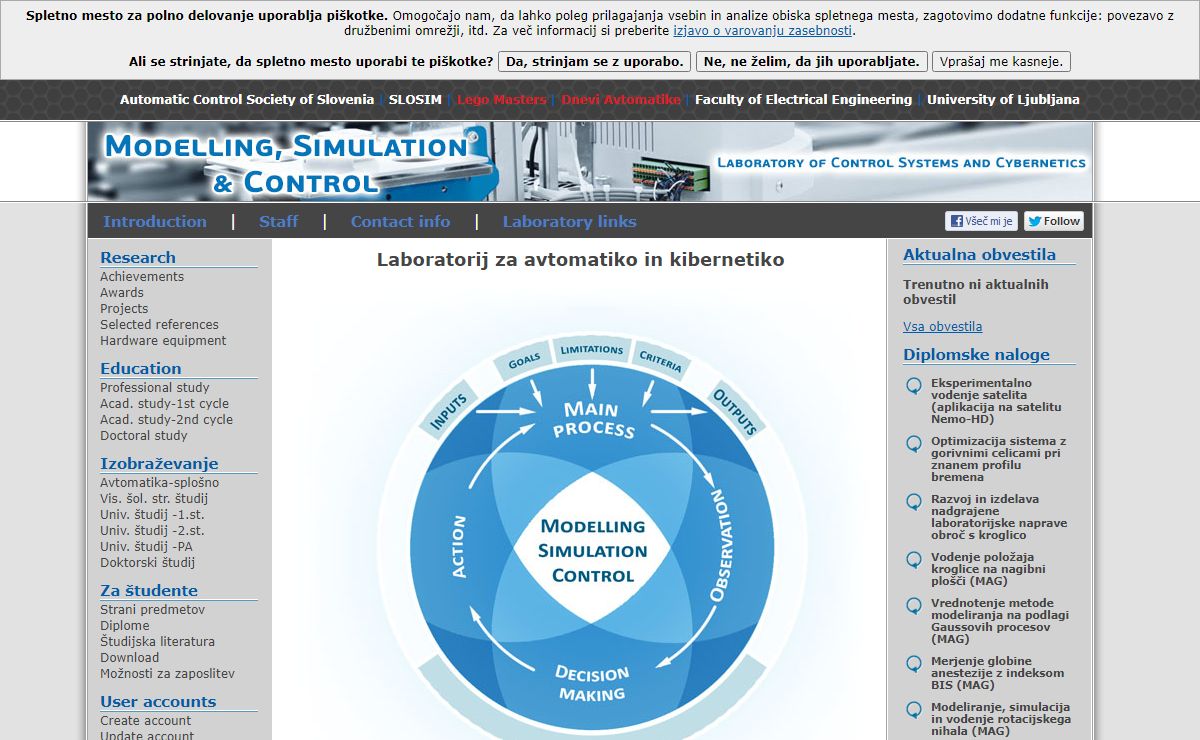
Task: Select the Contact info menu item
Action: pos(400,221)
